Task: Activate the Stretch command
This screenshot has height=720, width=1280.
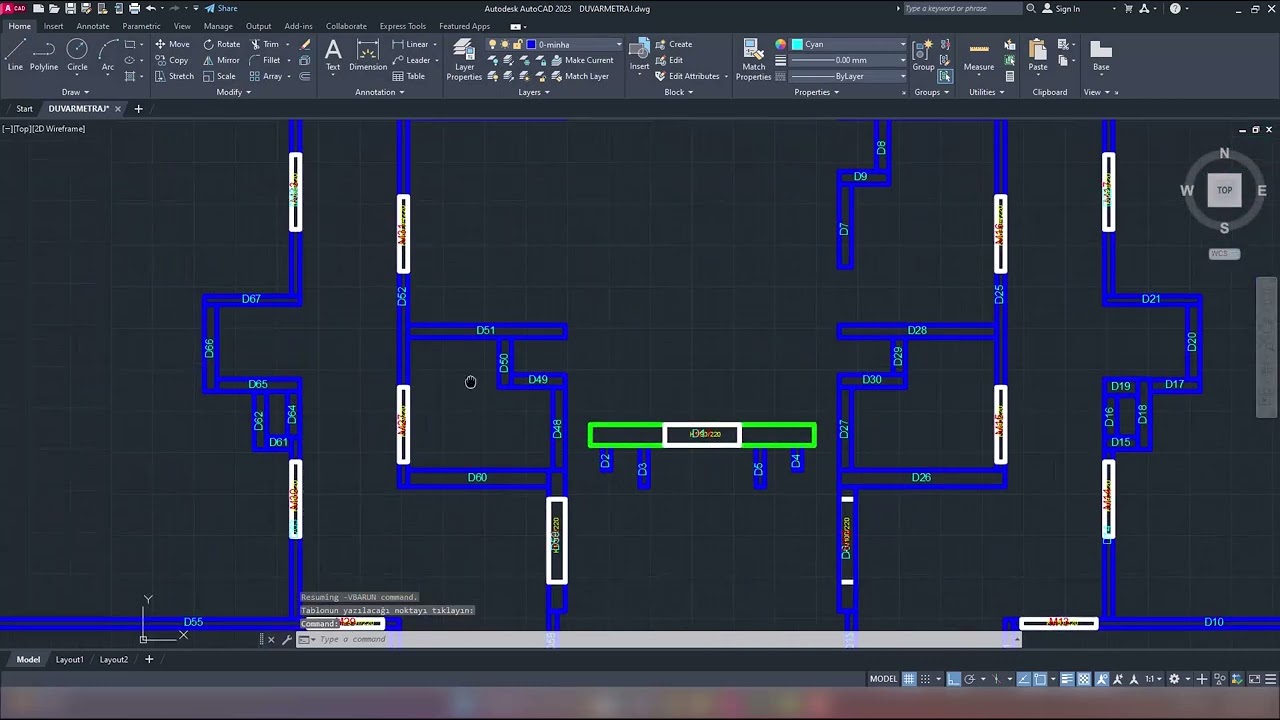Action: pos(174,76)
